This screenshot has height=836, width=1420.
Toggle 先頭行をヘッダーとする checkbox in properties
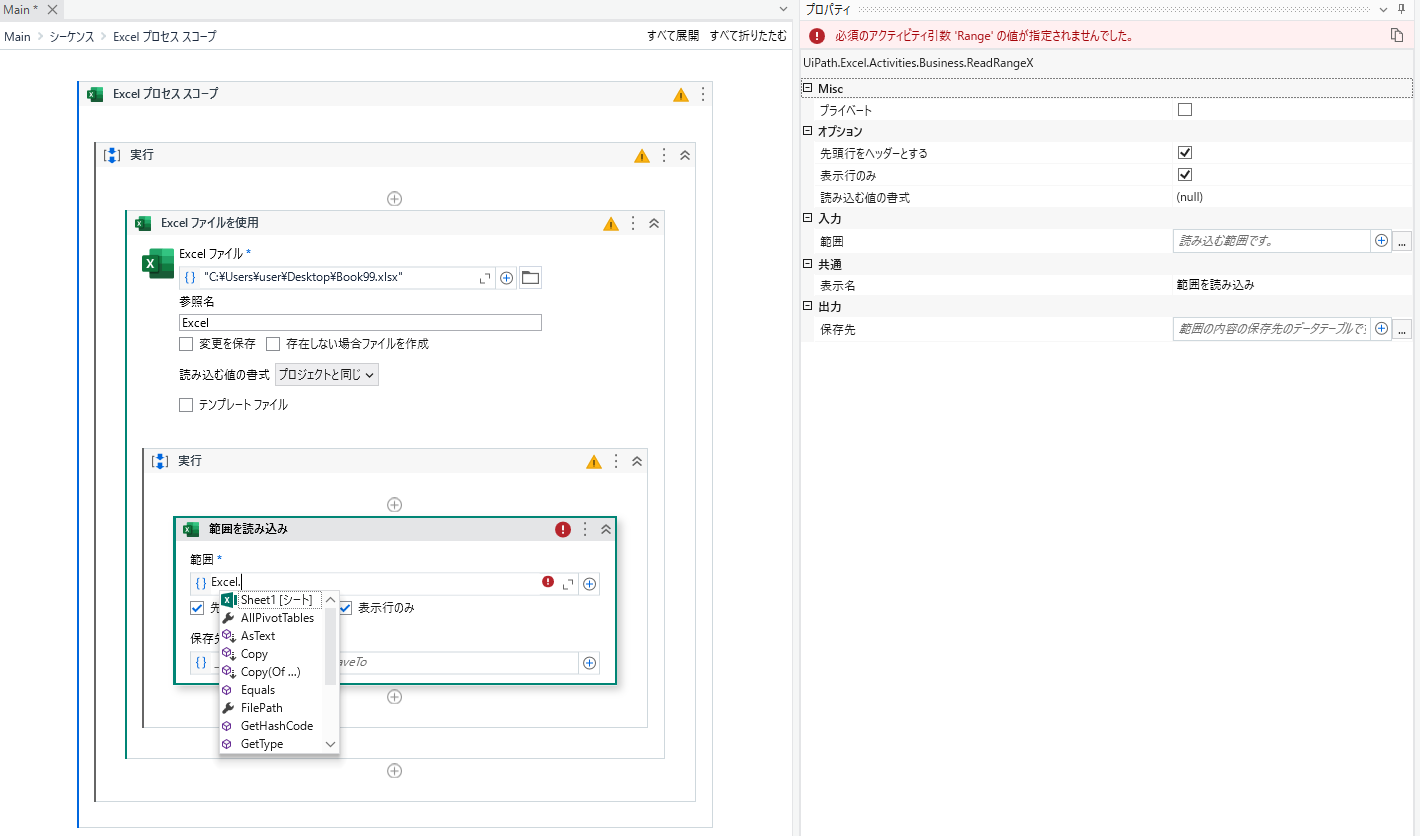[1185, 153]
